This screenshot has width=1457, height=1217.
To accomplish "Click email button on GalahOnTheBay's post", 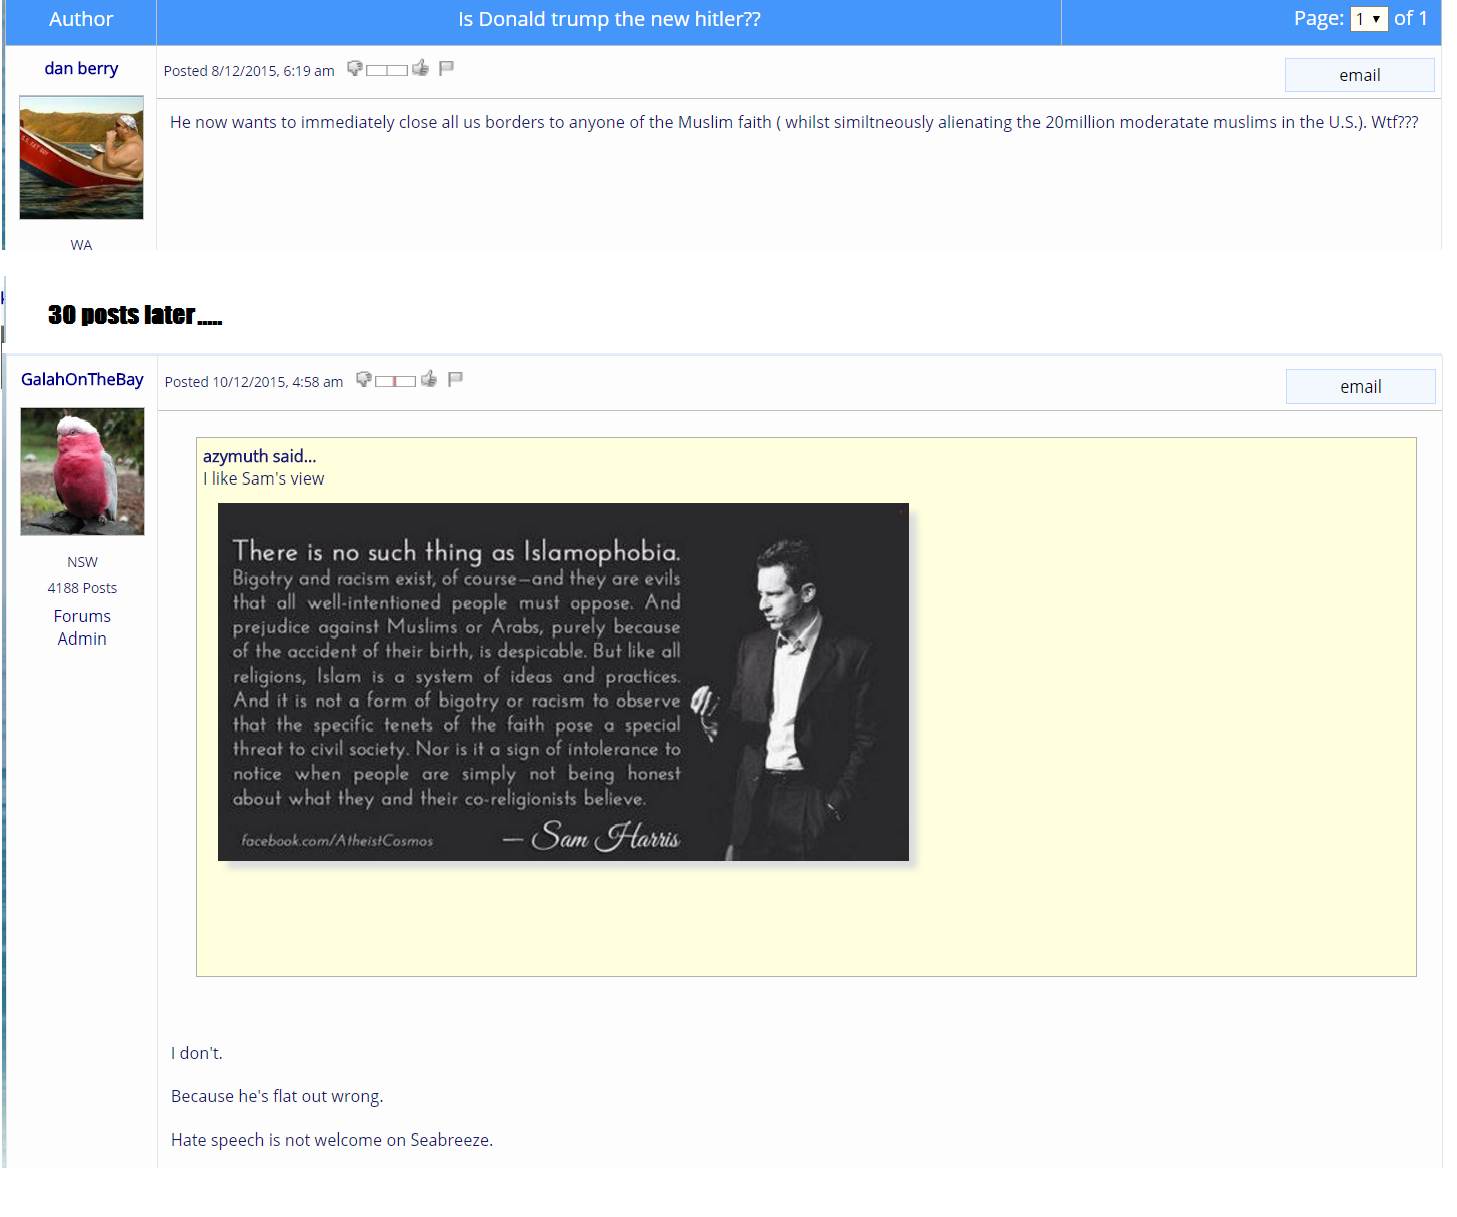I will (x=1360, y=387).
